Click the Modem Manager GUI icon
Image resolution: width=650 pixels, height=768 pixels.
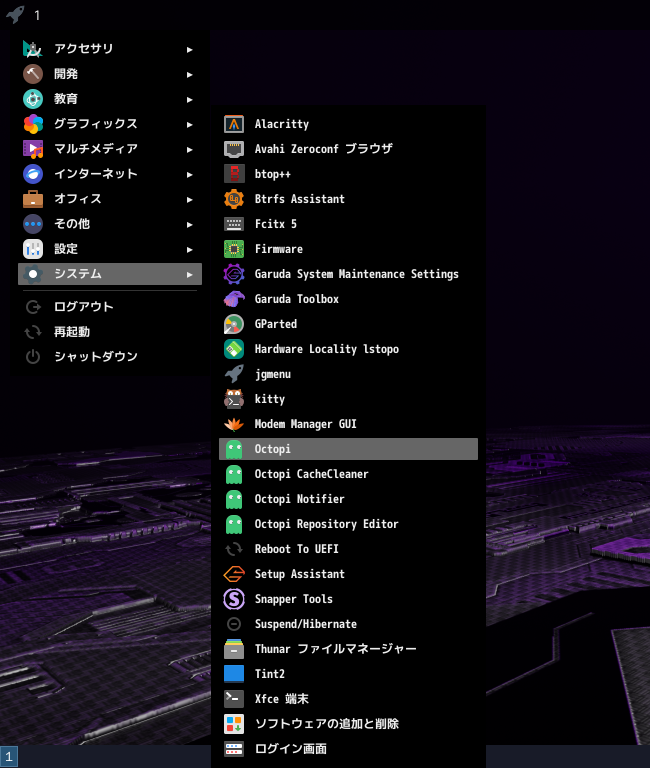(234, 424)
